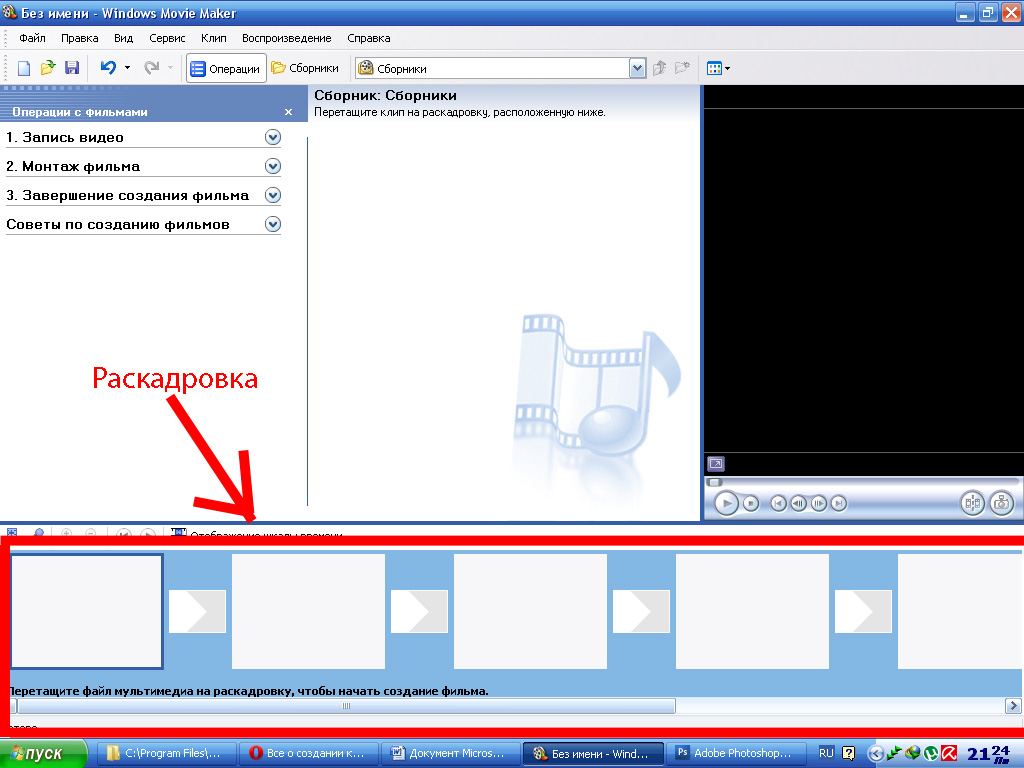Jump forward with the Forward button

pos(839,504)
